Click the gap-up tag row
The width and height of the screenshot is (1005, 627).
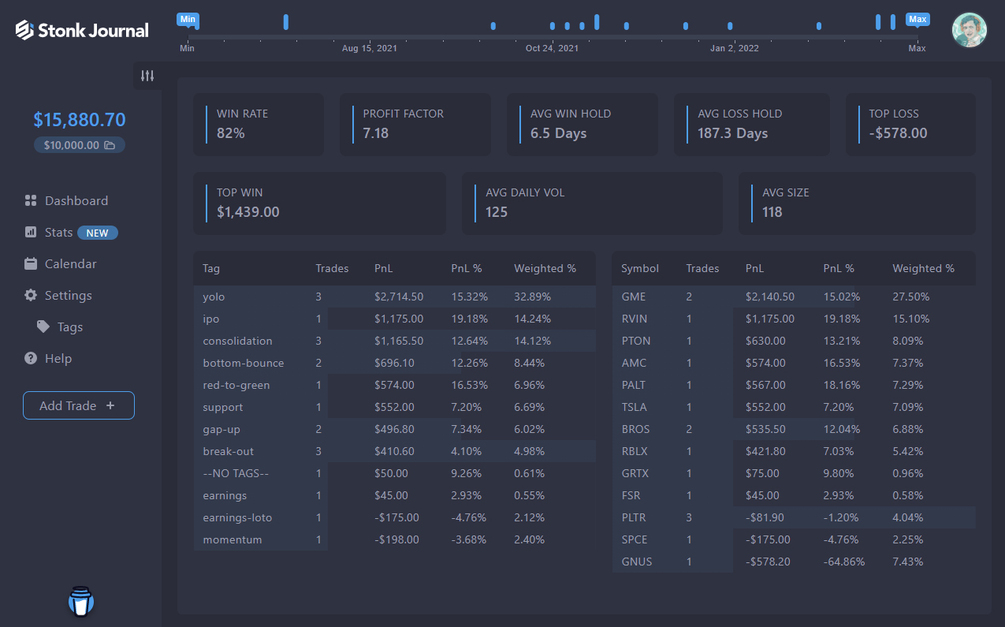point(394,429)
